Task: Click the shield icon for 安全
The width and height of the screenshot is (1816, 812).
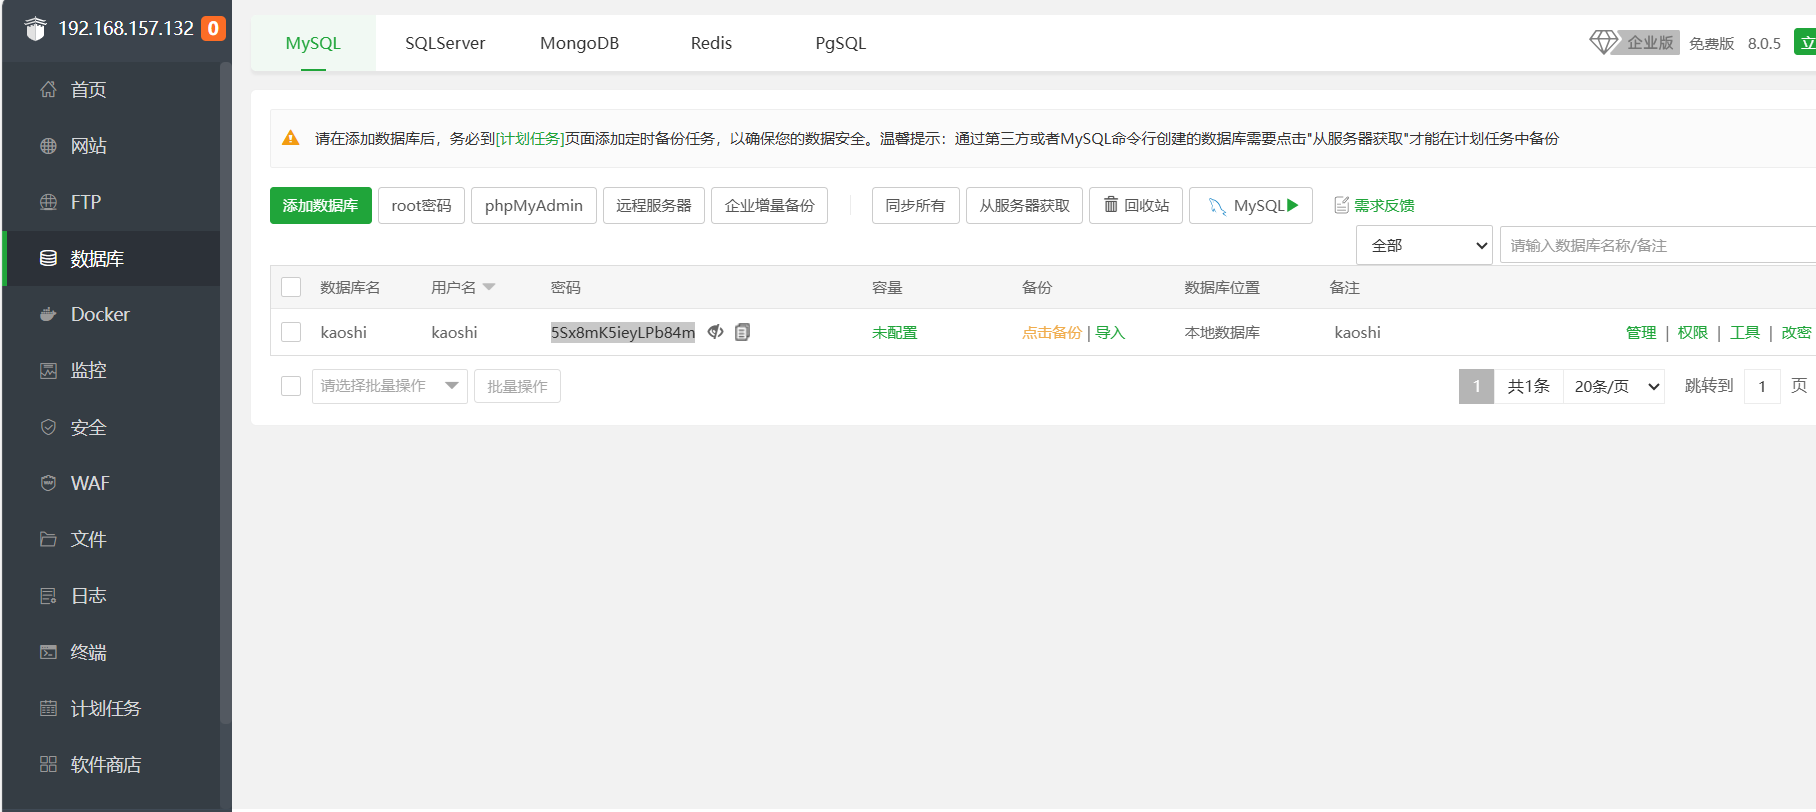Action: (48, 427)
